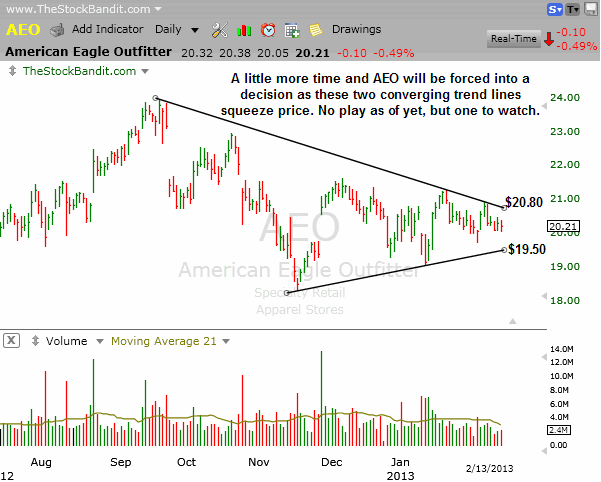Close the Volume pane with the X box

tap(10, 340)
